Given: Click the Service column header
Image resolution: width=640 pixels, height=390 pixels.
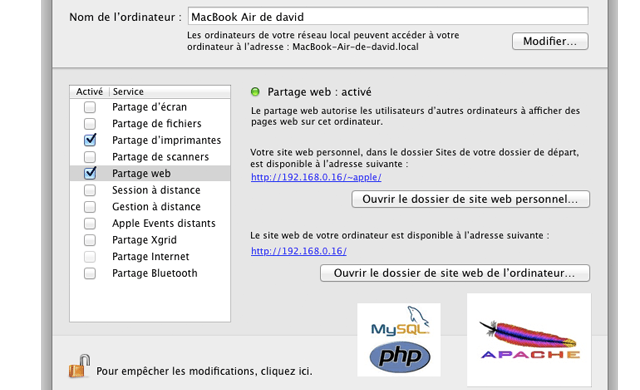Looking at the screenshot, I should click(x=170, y=92).
